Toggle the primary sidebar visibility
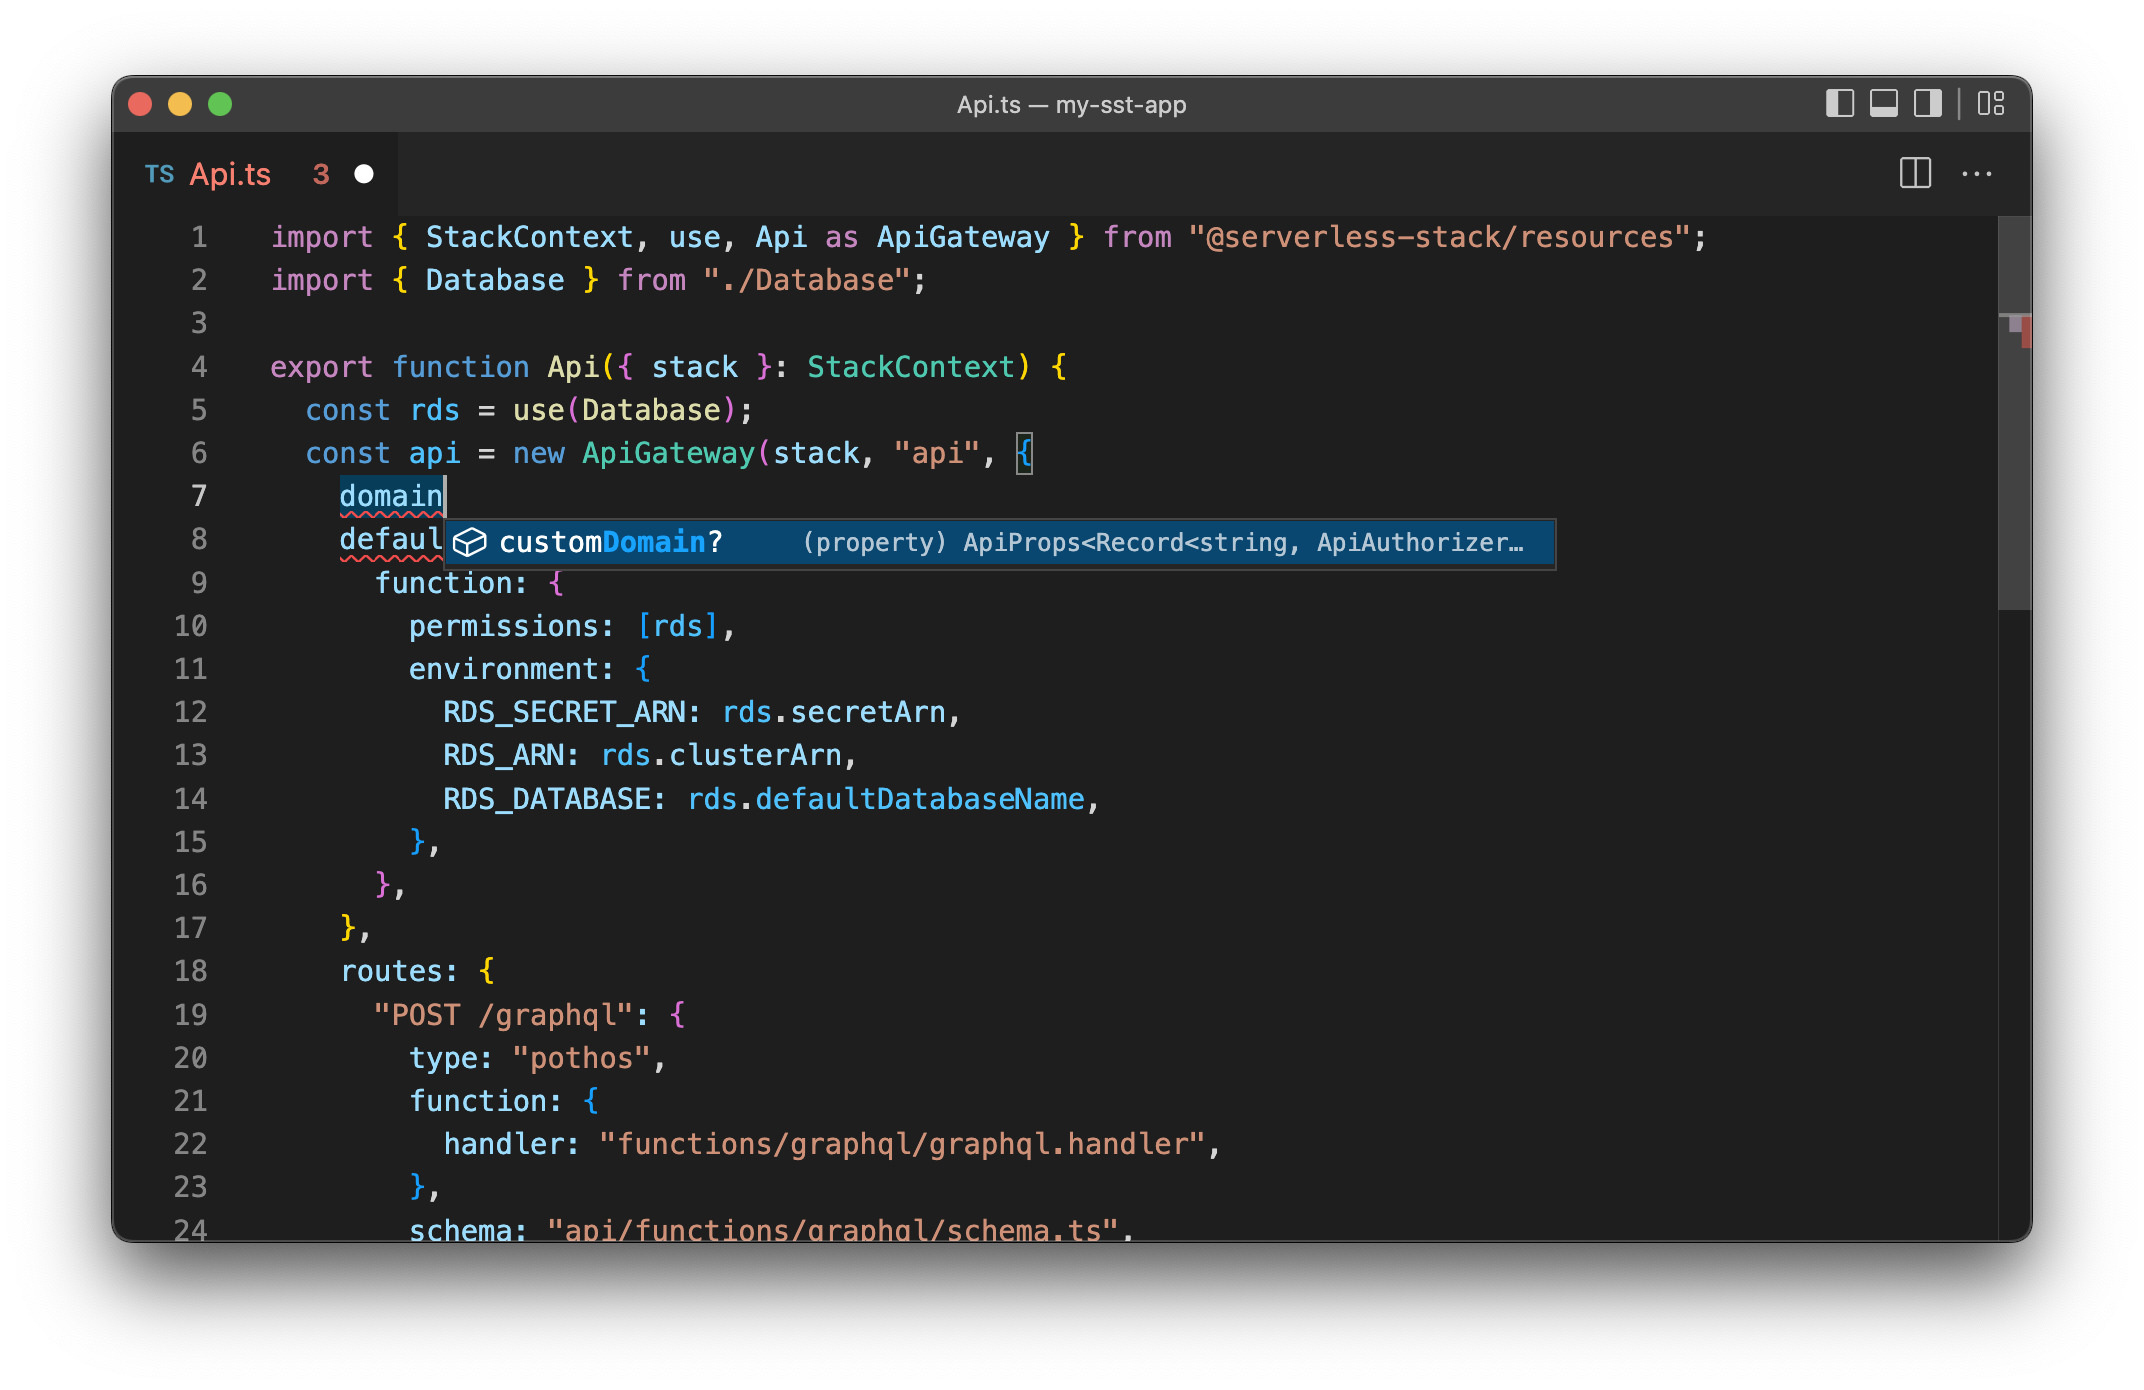 (x=1839, y=103)
